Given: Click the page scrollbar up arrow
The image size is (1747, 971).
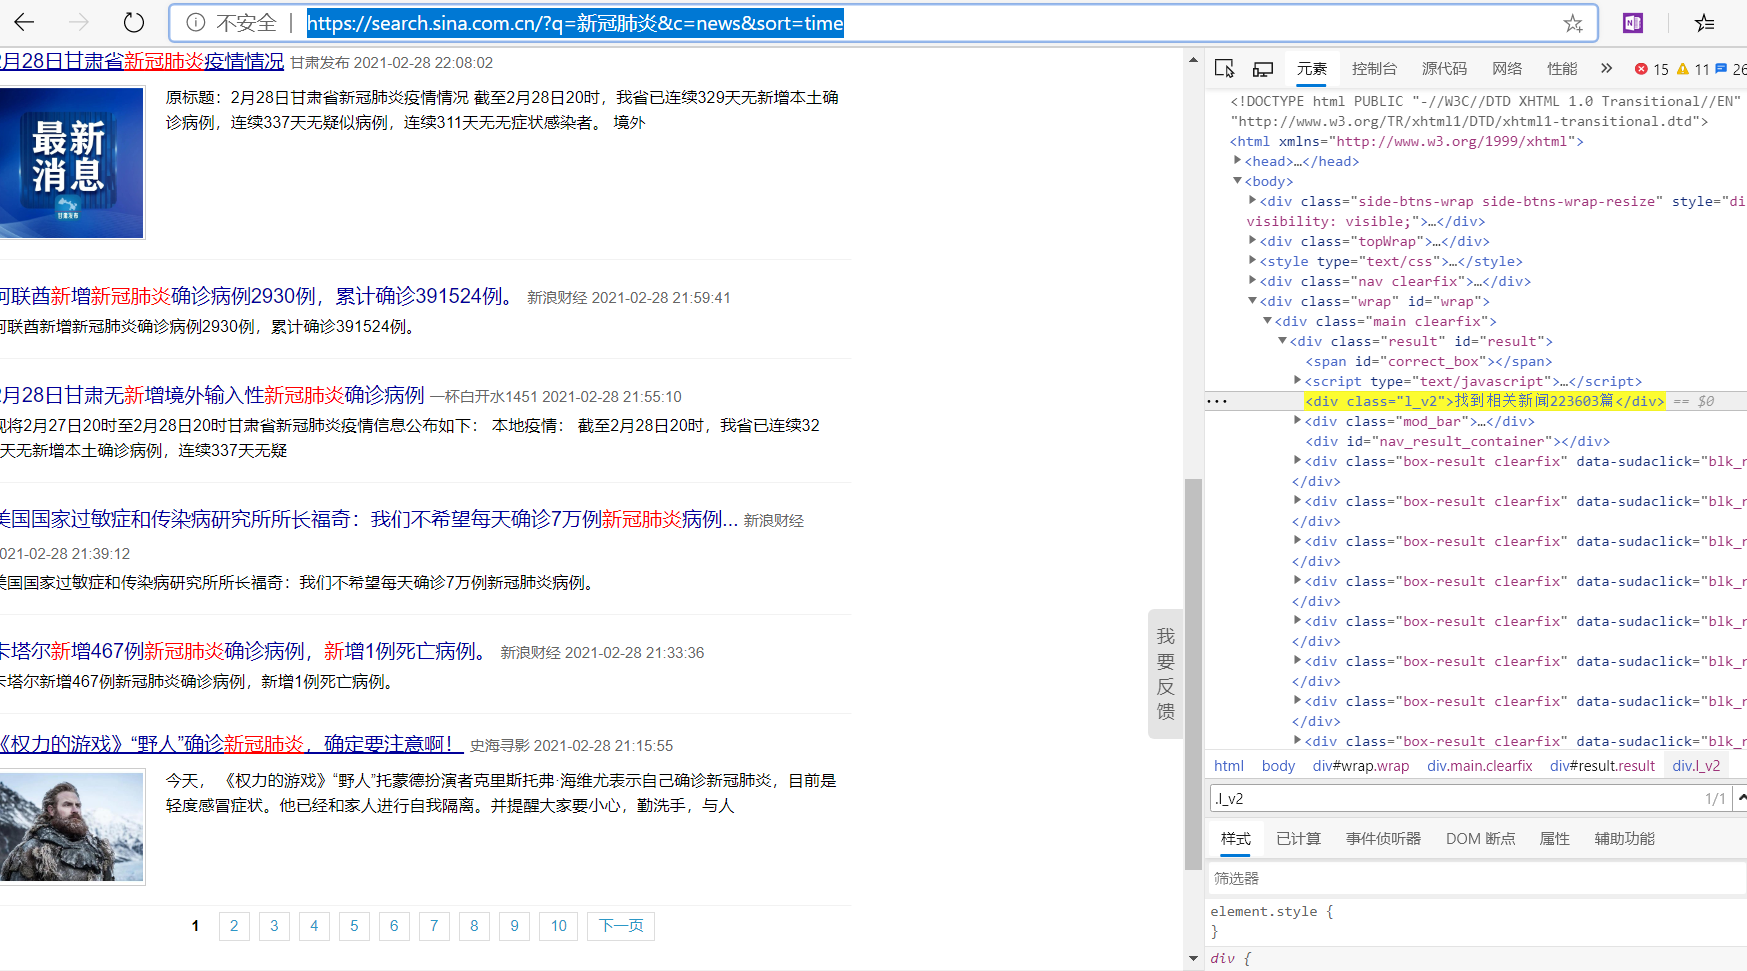Looking at the screenshot, I should pos(1193,60).
